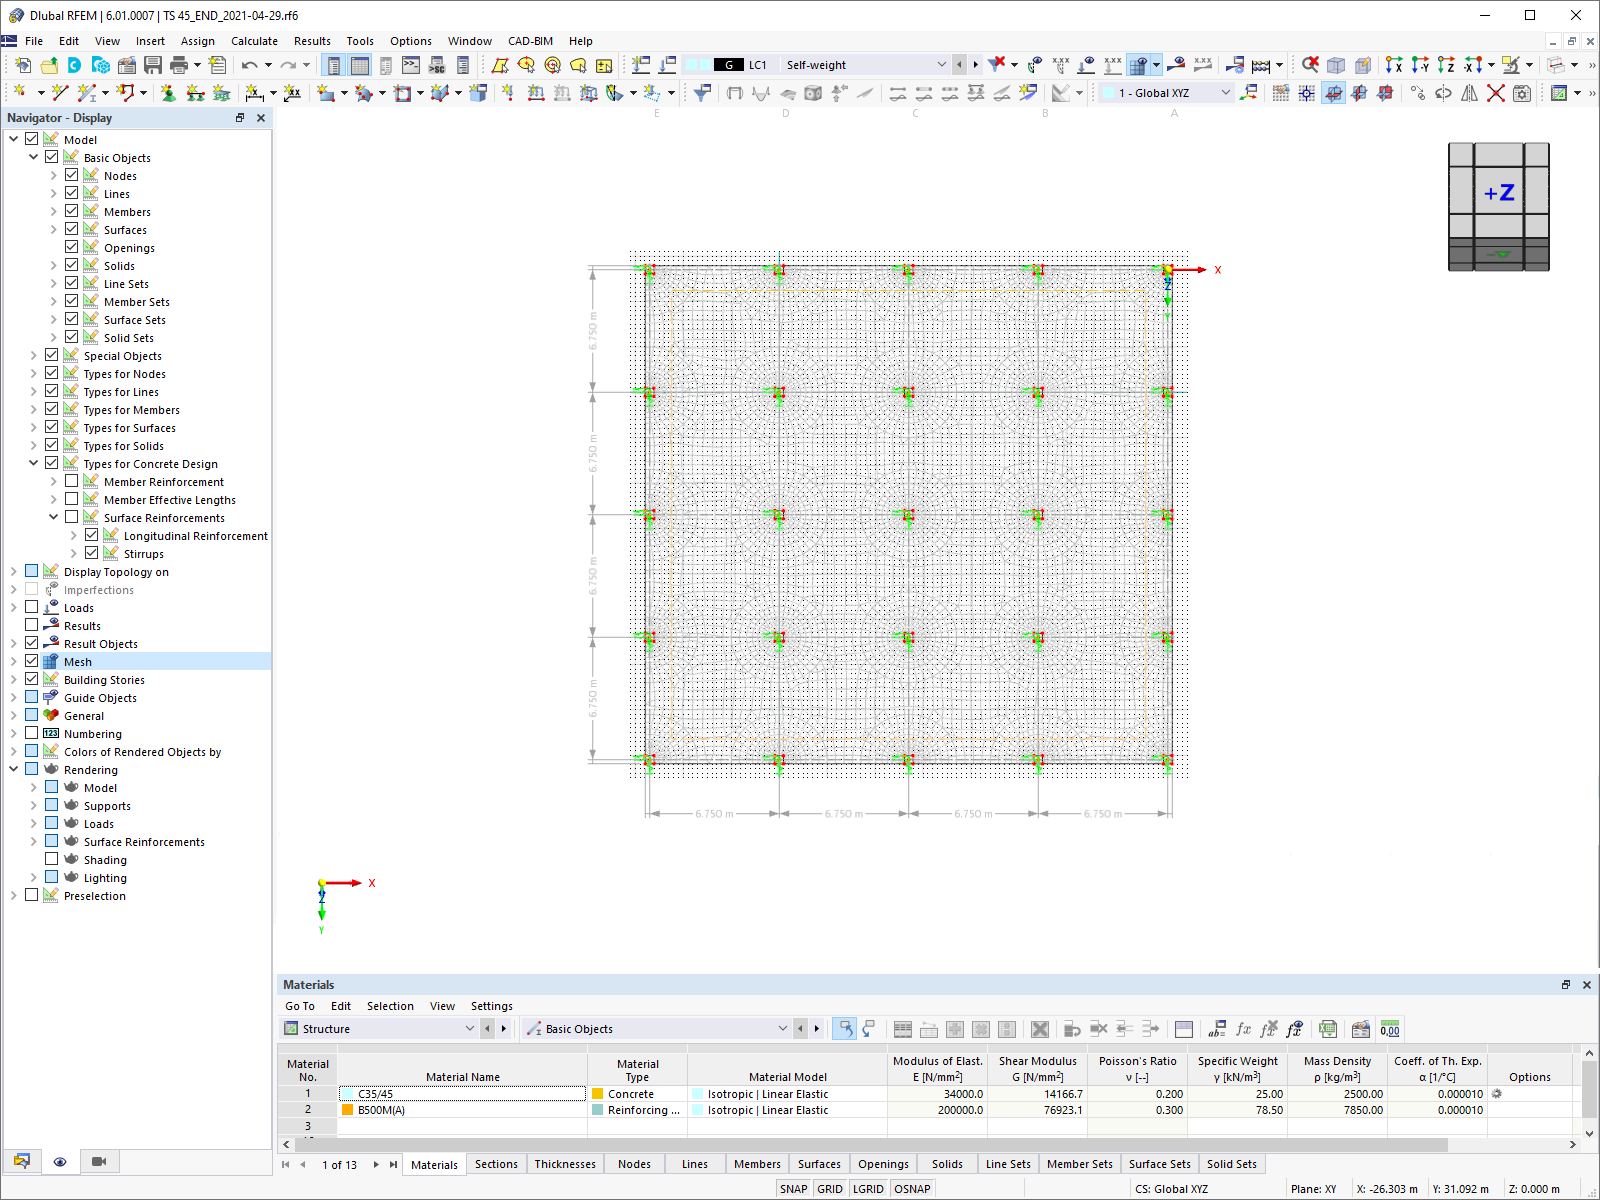Activate the Undo icon
Viewport: 1600px width, 1200px height.
249,64
